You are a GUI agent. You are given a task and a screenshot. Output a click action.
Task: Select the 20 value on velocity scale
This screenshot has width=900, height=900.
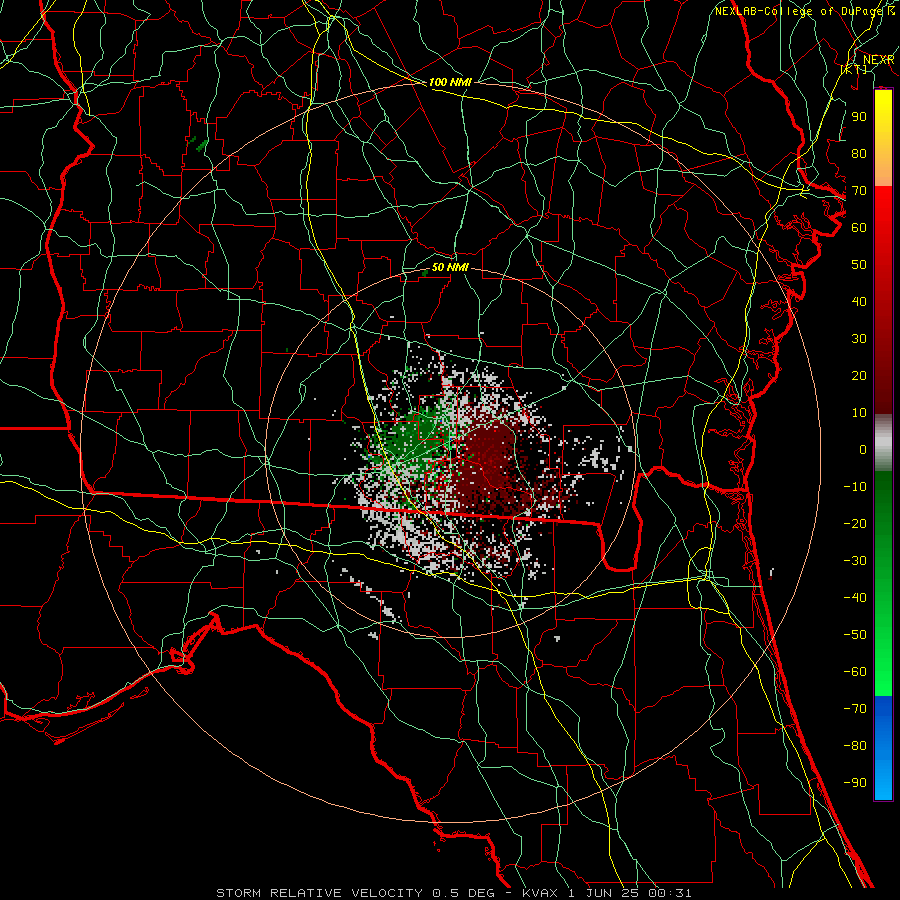[859, 376]
